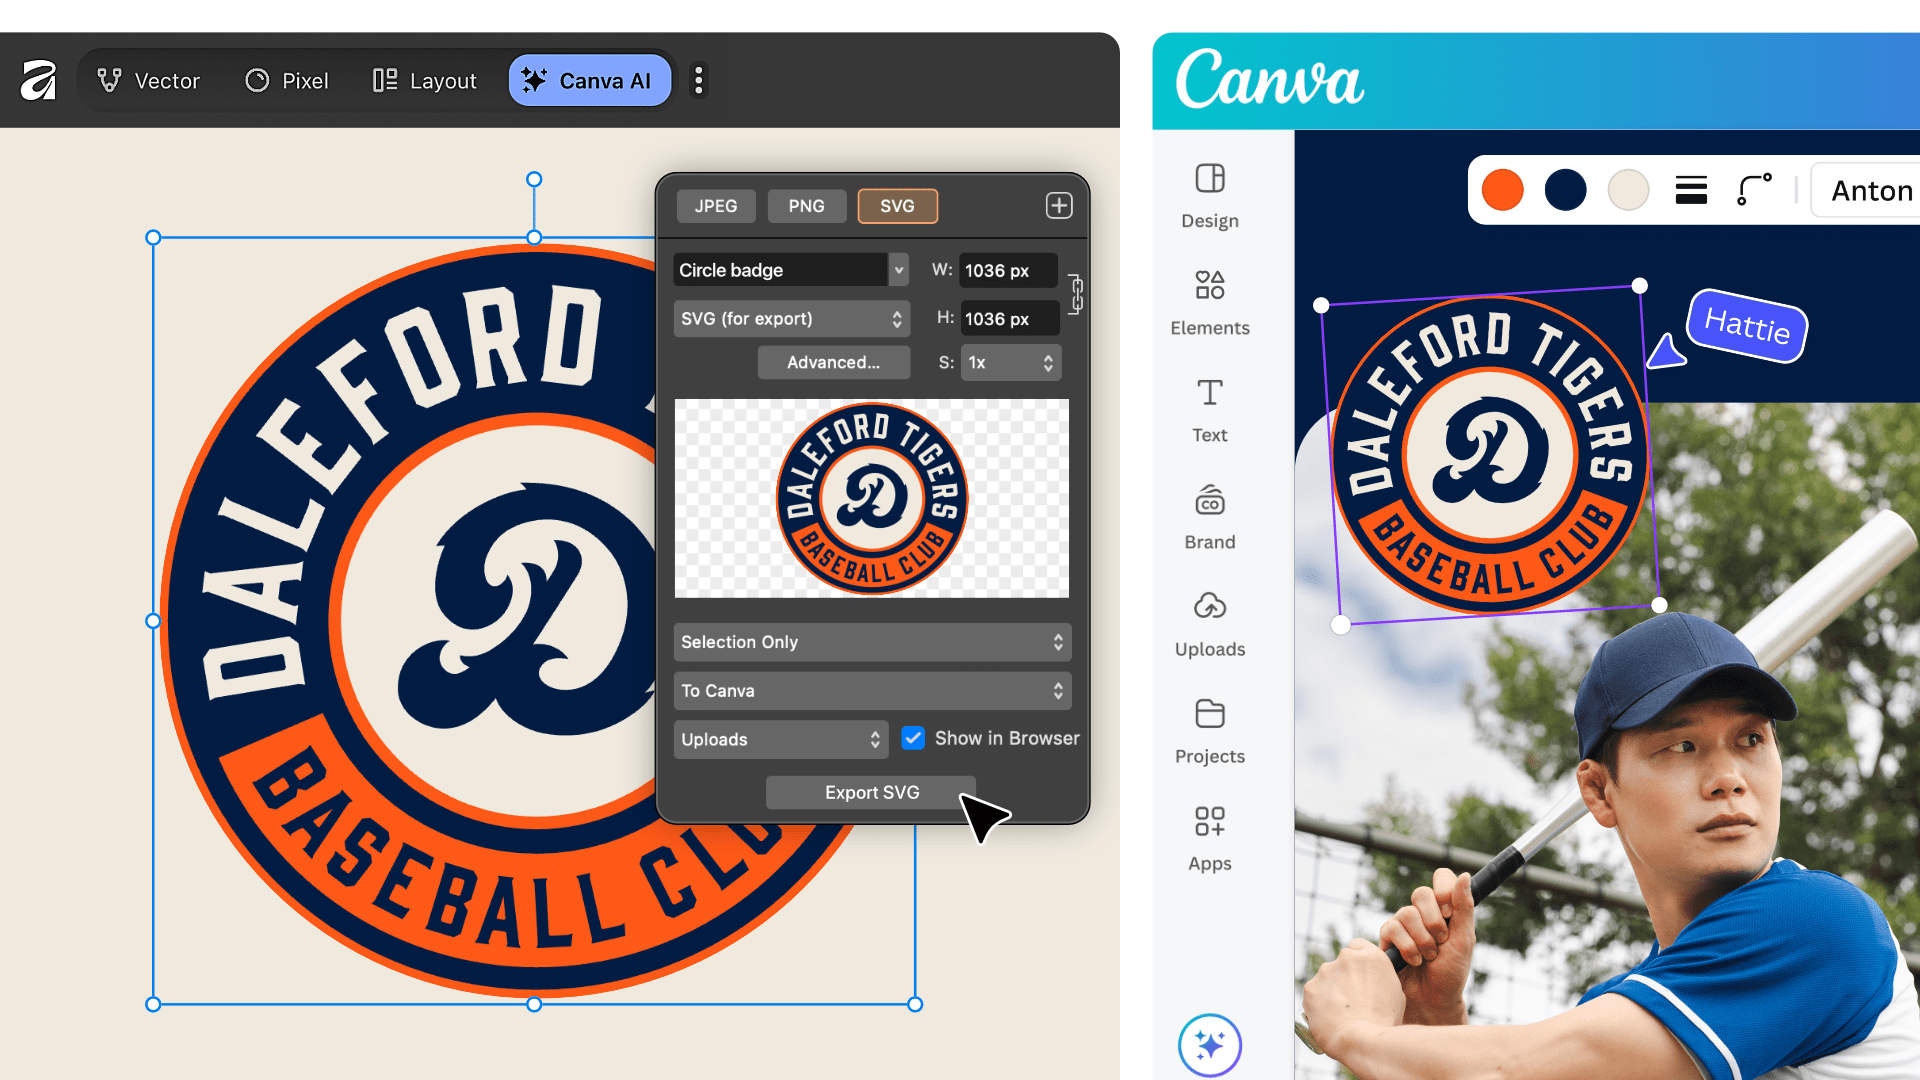Toggle the width-height link chain

[x=1076, y=294]
